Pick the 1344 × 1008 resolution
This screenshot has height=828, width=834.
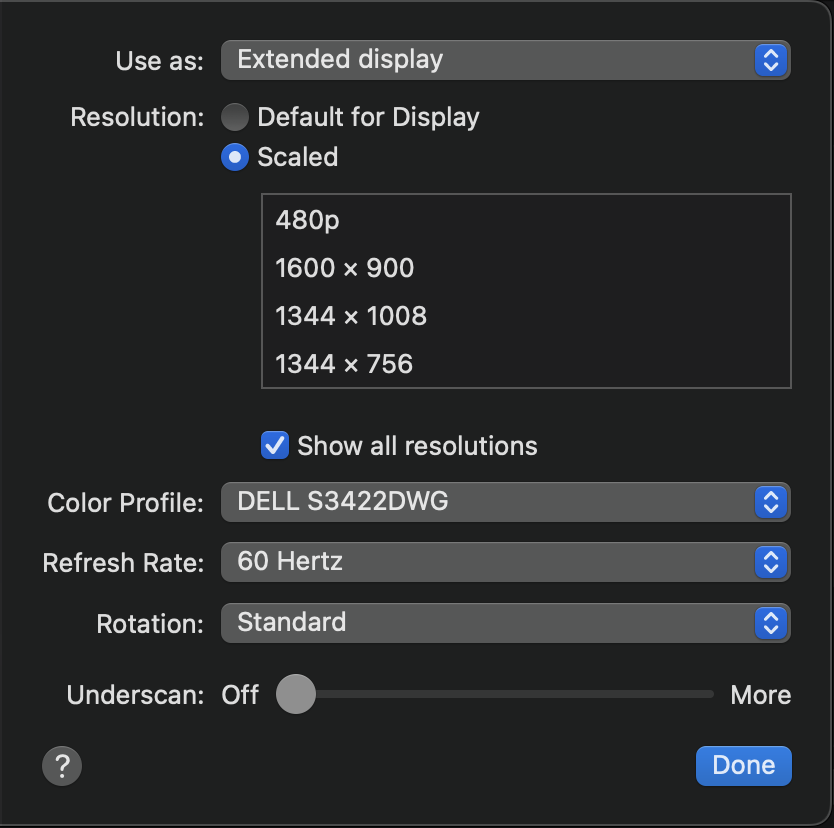351,316
